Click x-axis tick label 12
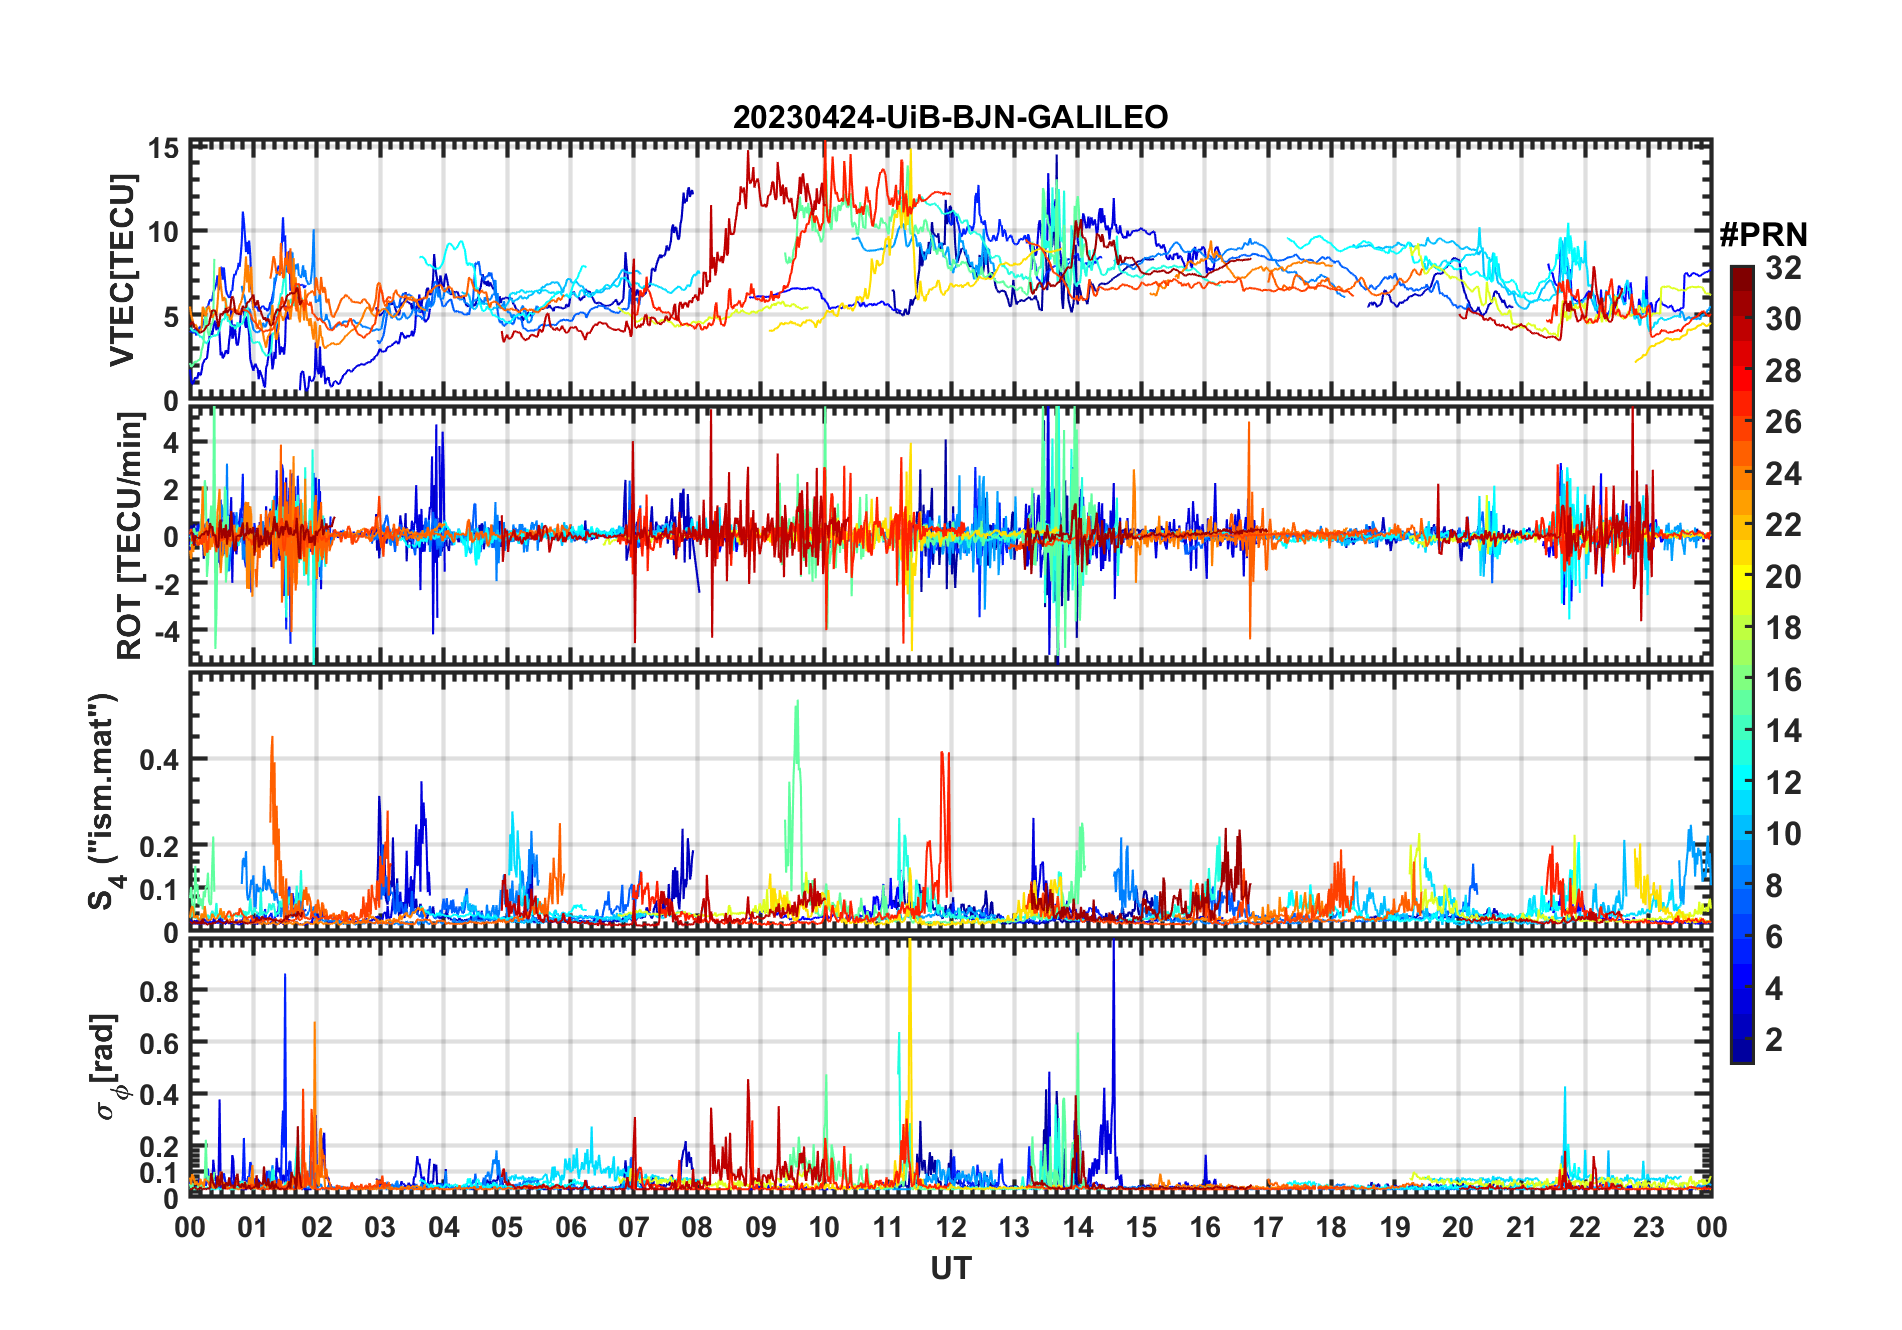Screen dimensions: 1902x1330 [x=950, y=1227]
